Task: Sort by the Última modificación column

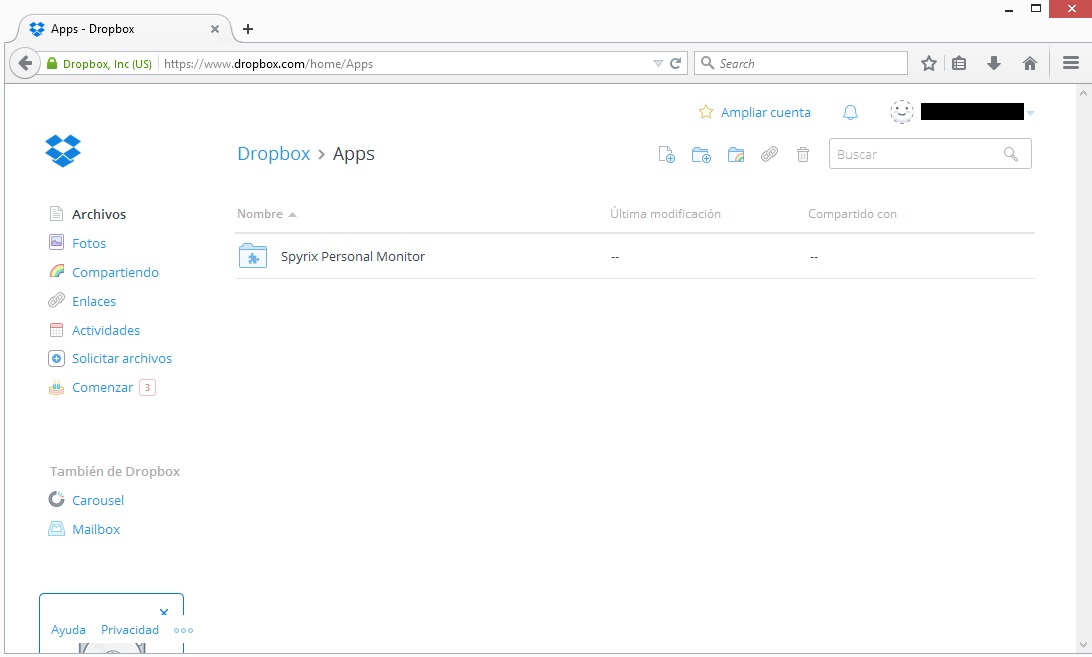Action: 665,214
